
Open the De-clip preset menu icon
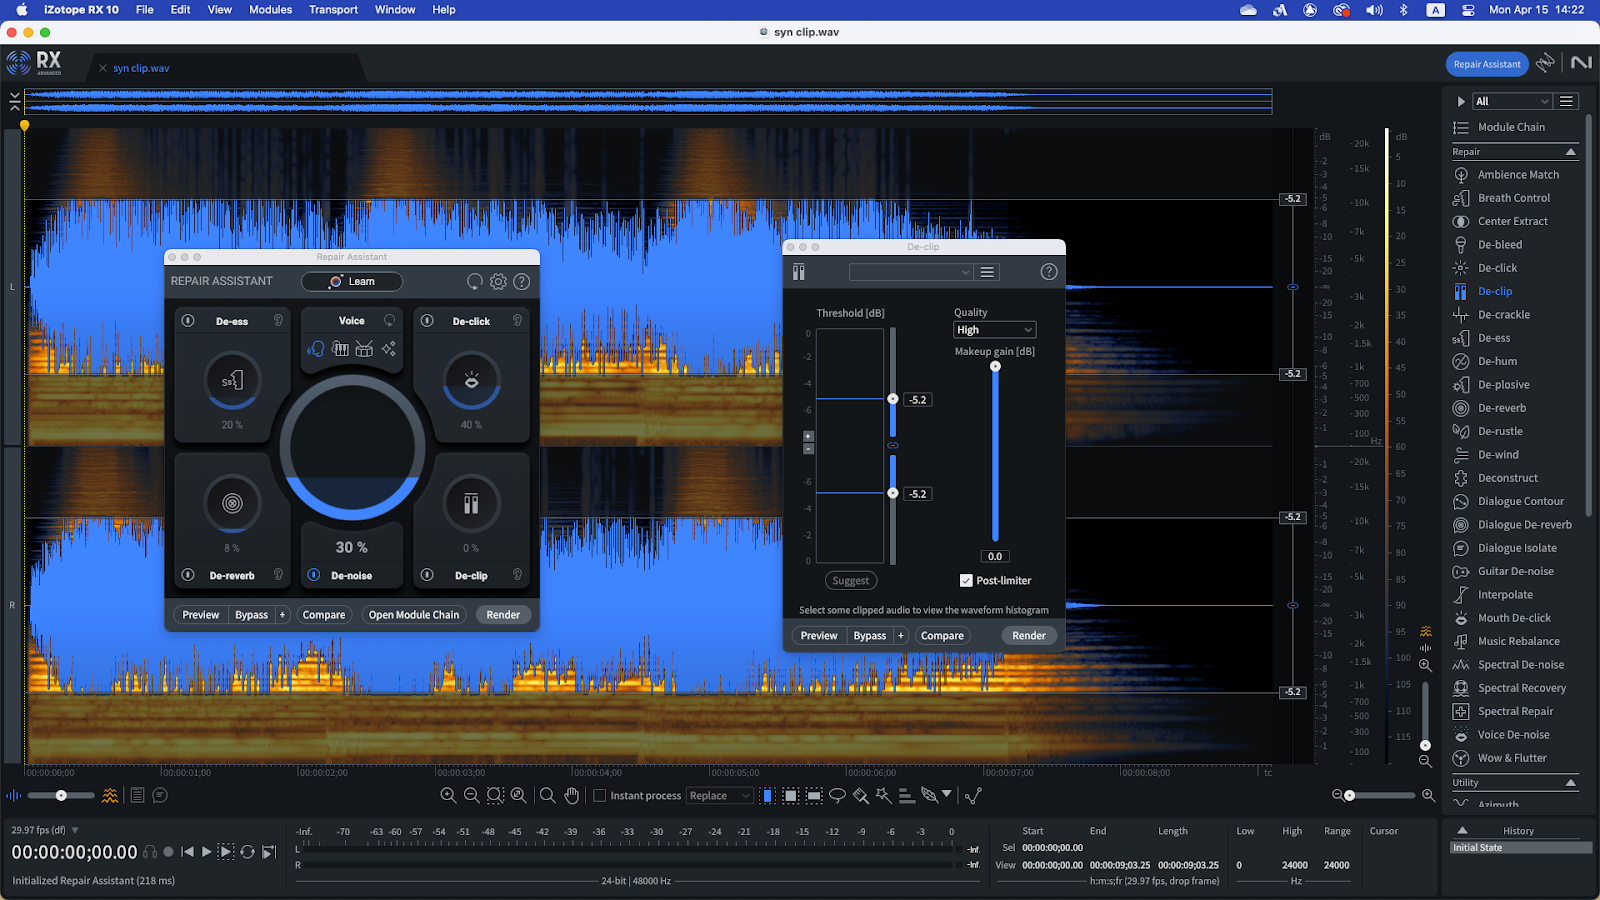pos(987,272)
